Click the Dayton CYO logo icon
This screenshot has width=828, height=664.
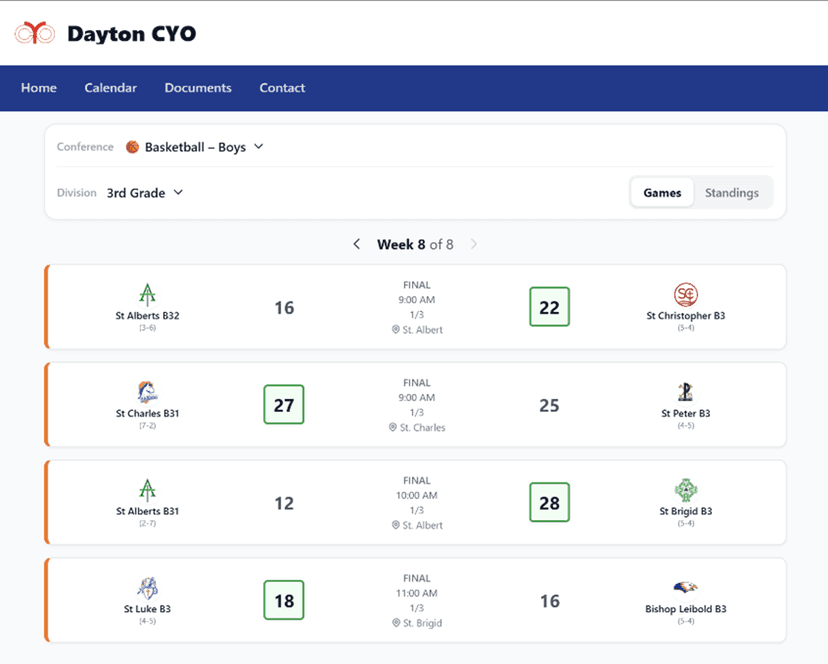click(35, 33)
